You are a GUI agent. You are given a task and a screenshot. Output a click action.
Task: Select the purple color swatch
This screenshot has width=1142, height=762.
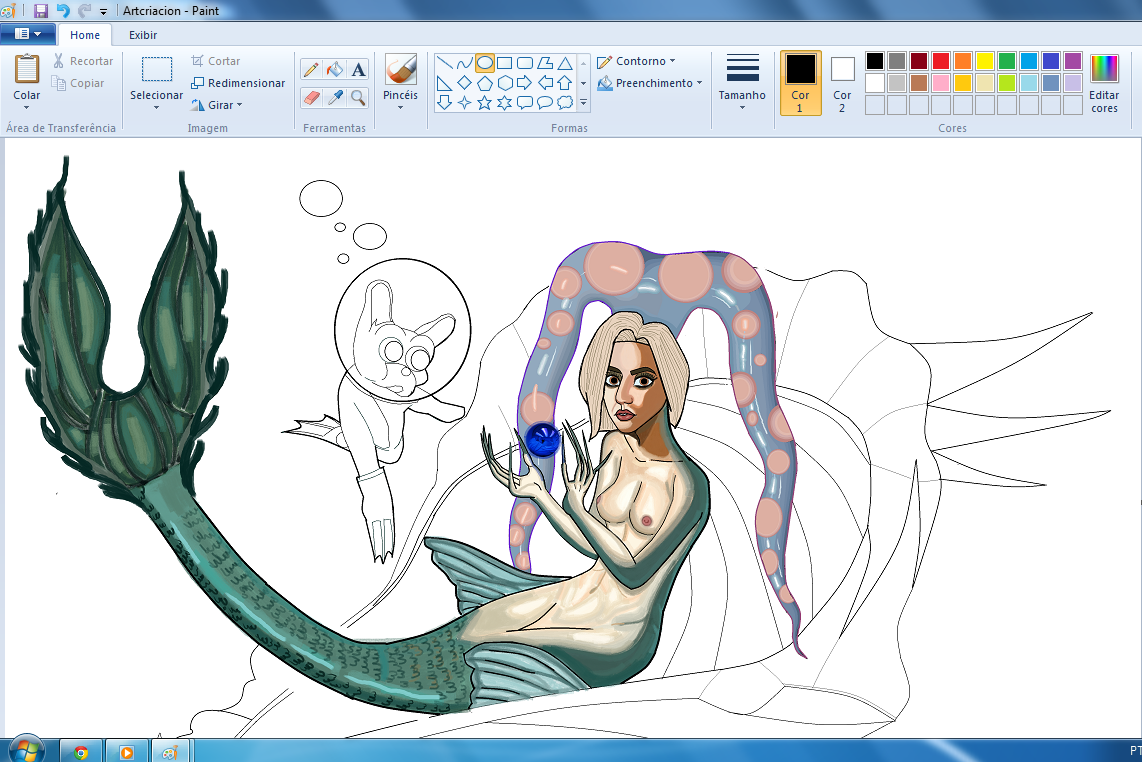click(1073, 61)
